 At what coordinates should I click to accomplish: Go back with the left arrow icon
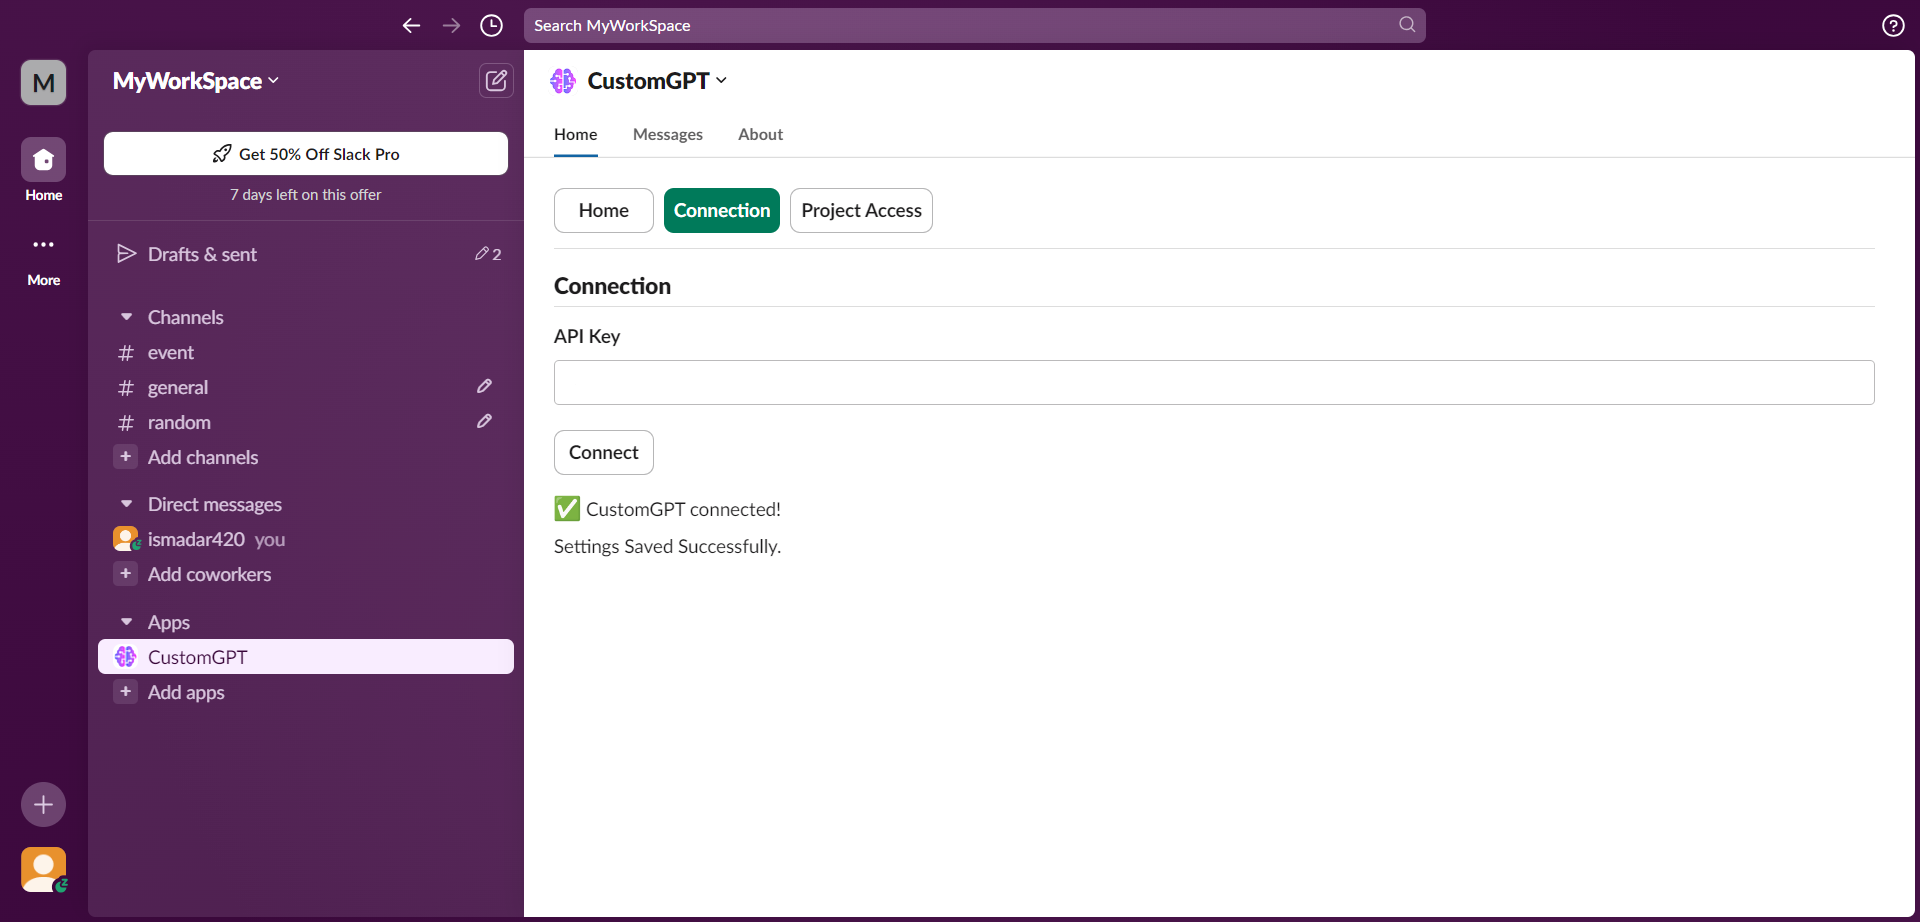click(411, 26)
